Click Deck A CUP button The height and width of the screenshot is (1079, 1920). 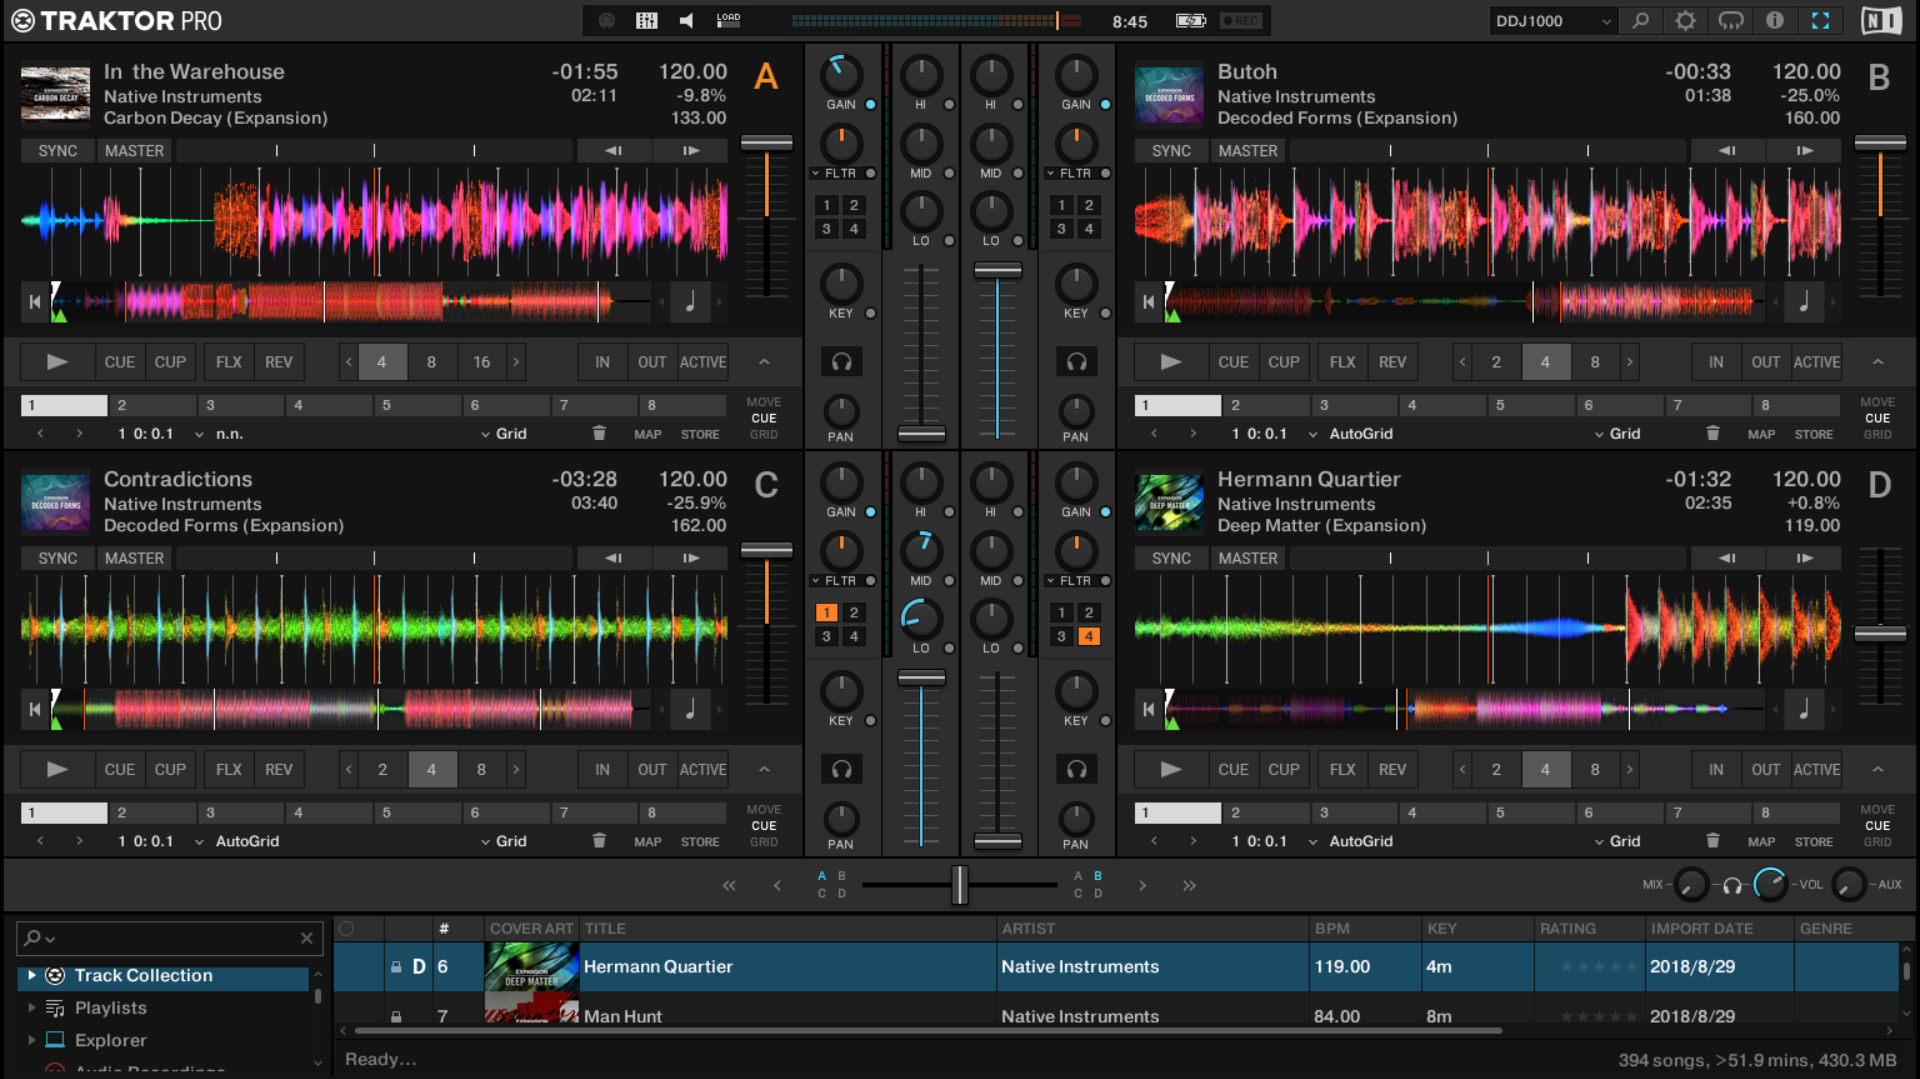(170, 362)
